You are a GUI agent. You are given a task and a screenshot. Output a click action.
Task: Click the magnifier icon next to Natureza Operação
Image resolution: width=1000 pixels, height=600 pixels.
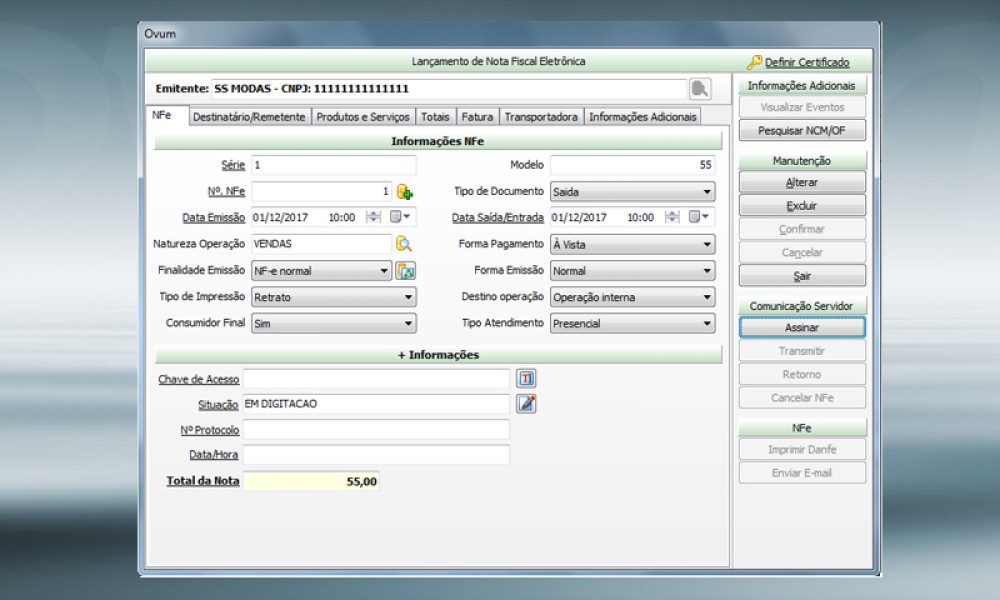pos(404,244)
